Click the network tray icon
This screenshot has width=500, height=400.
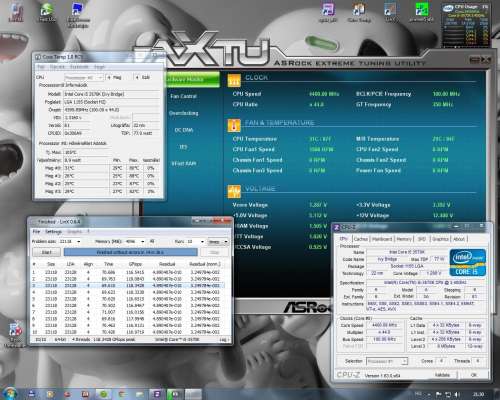click(x=448, y=395)
